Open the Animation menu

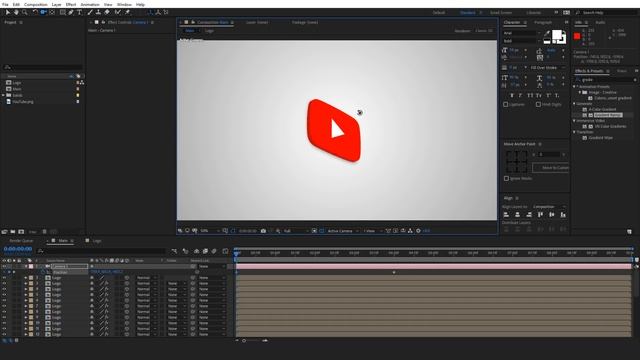click(90, 4)
